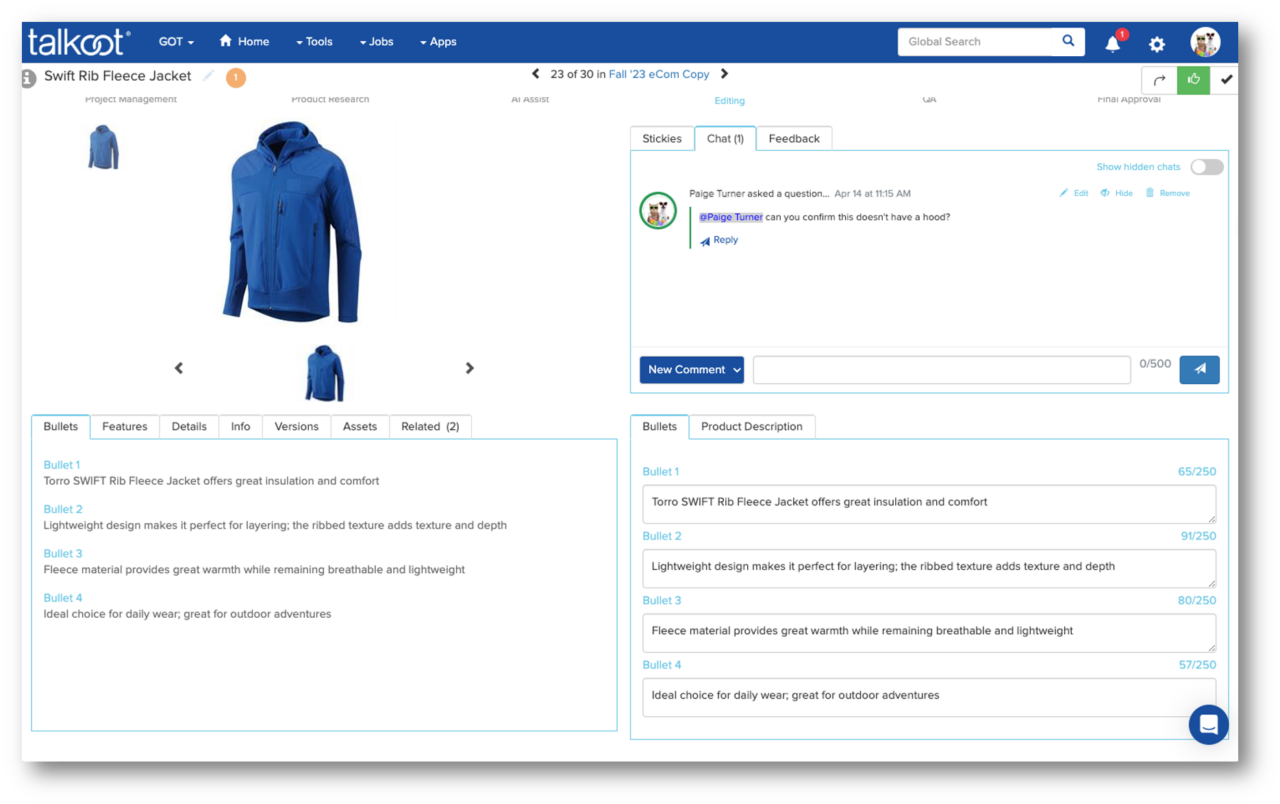Open the settings gear icon
Viewport: 1280px width, 804px height.
[x=1157, y=44]
